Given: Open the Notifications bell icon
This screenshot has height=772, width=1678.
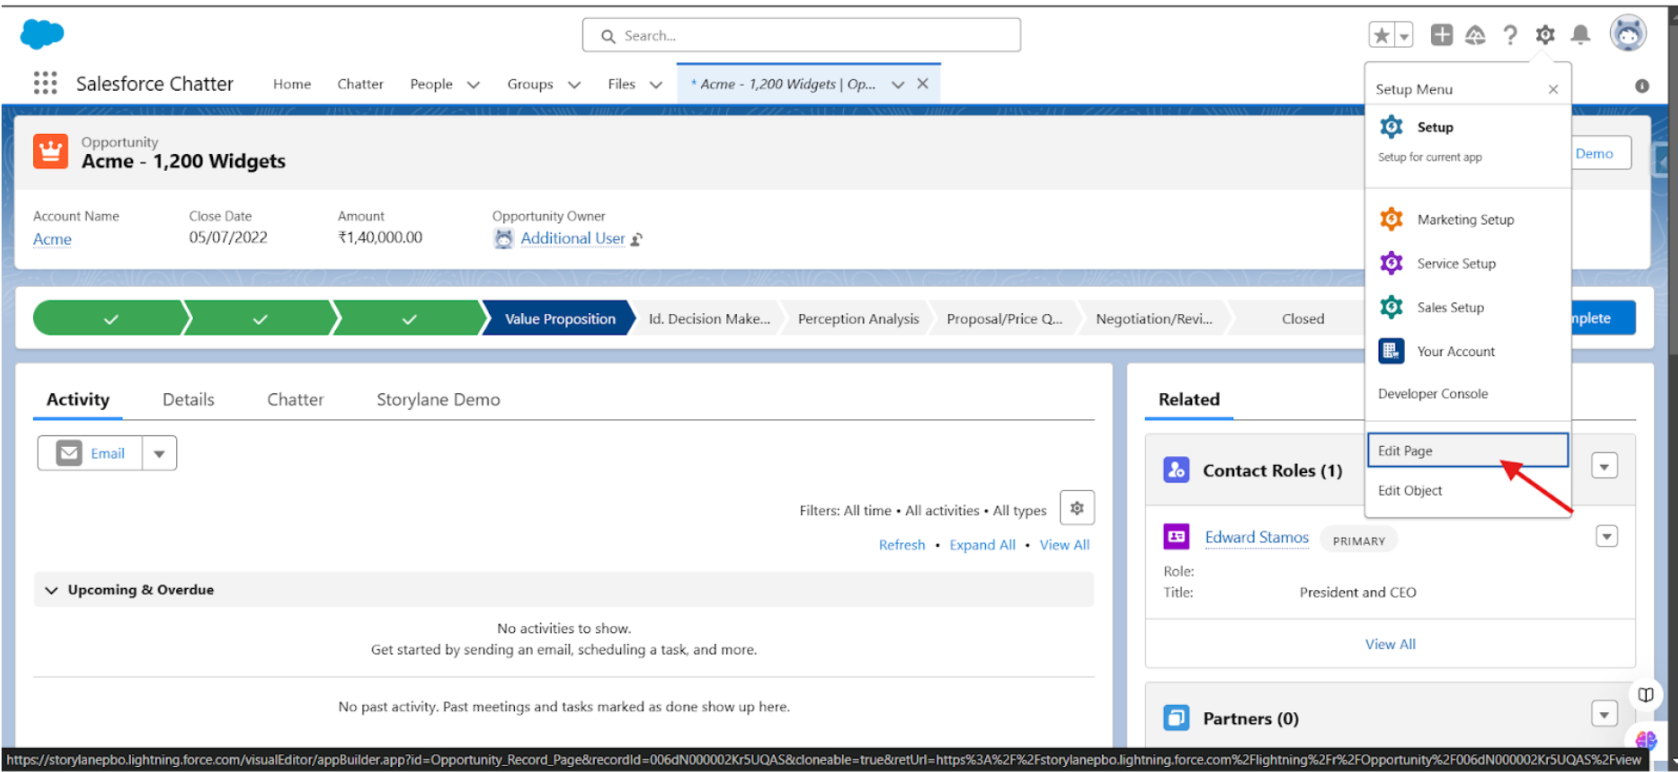Looking at the screenshot, I should [1580, 36].
